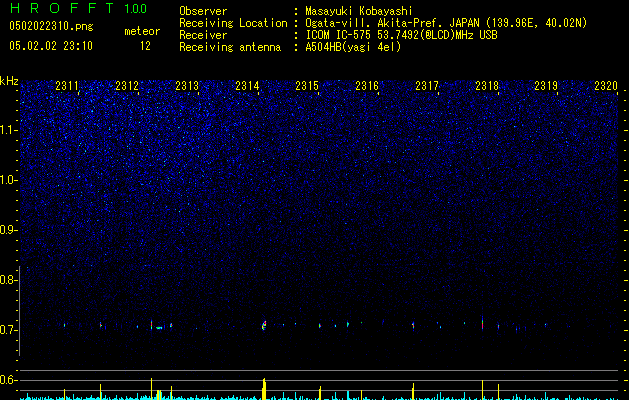Click the tallest yellow level bar below 2314 echo
The image size is (629, 400).
[264, 389]
